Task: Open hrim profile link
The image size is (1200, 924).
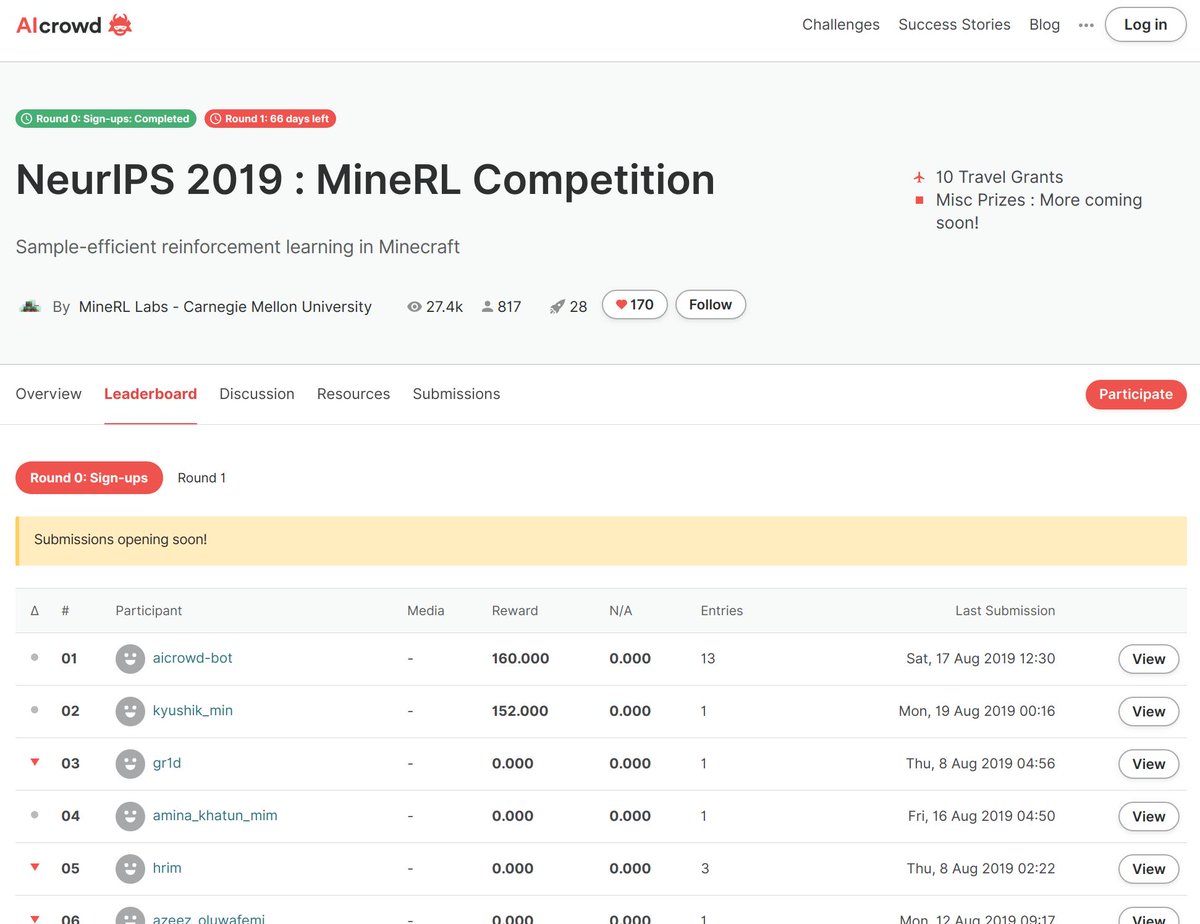Action: [167, 868]
